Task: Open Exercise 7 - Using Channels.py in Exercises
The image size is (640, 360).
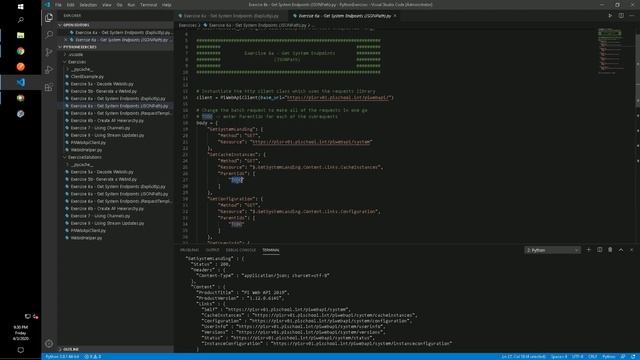Action: pos(100,128)
